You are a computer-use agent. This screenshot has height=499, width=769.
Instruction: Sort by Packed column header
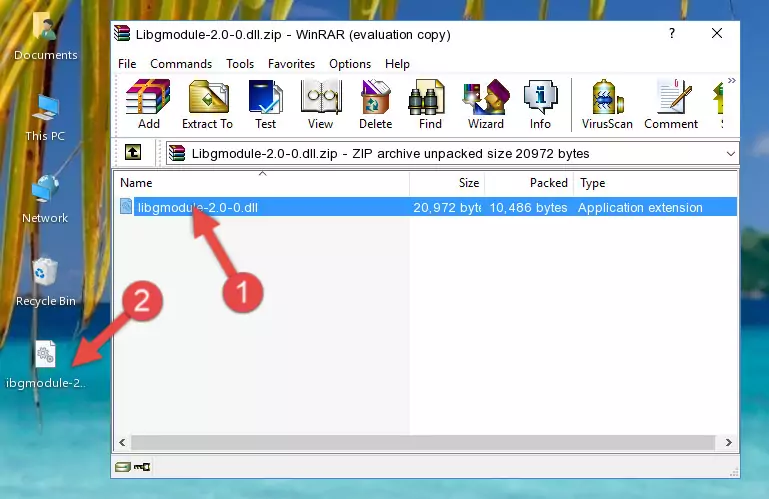coord(529,183)
